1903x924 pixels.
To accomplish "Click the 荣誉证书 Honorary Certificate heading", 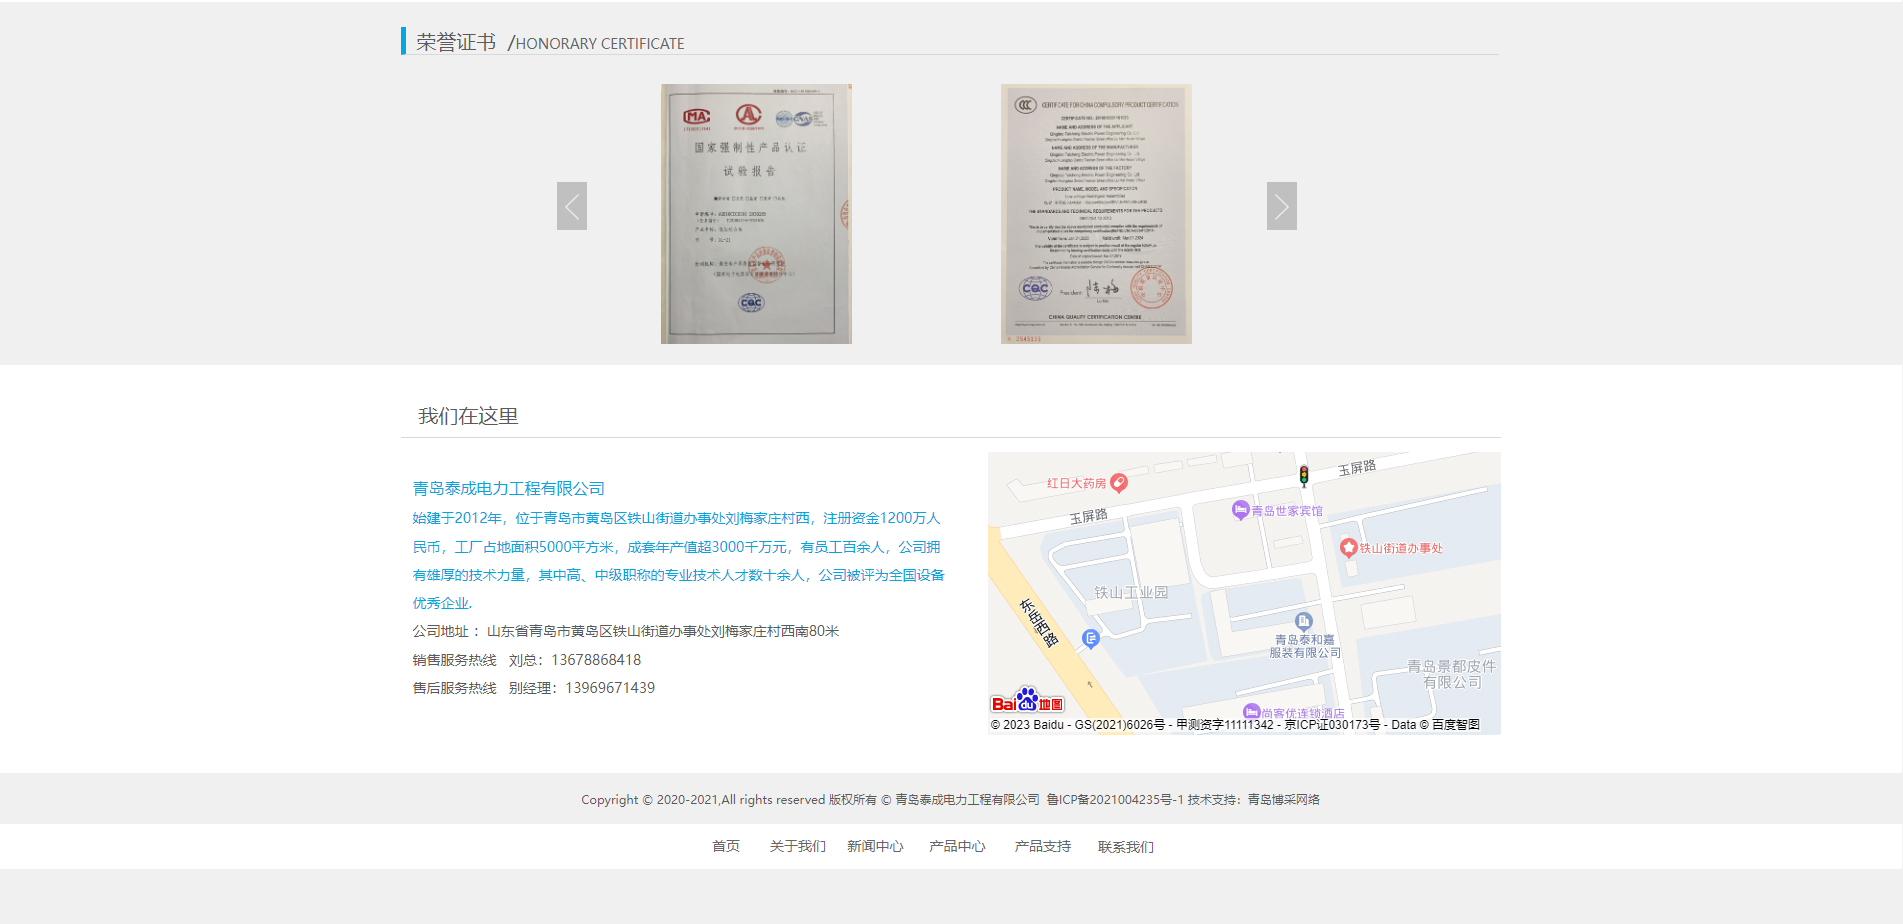I will 550,42.
